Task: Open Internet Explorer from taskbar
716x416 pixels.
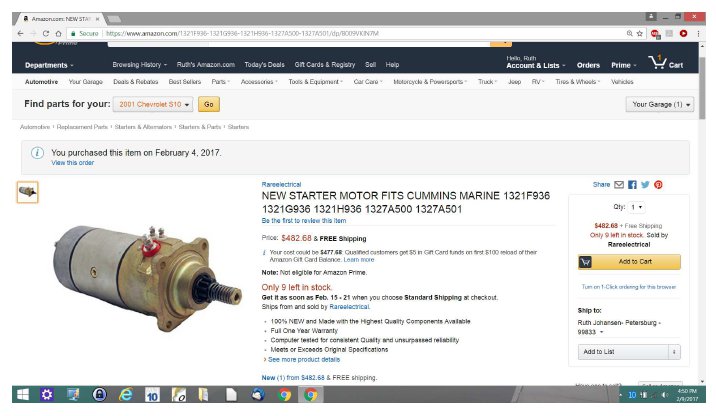Action: click(126, 394)
